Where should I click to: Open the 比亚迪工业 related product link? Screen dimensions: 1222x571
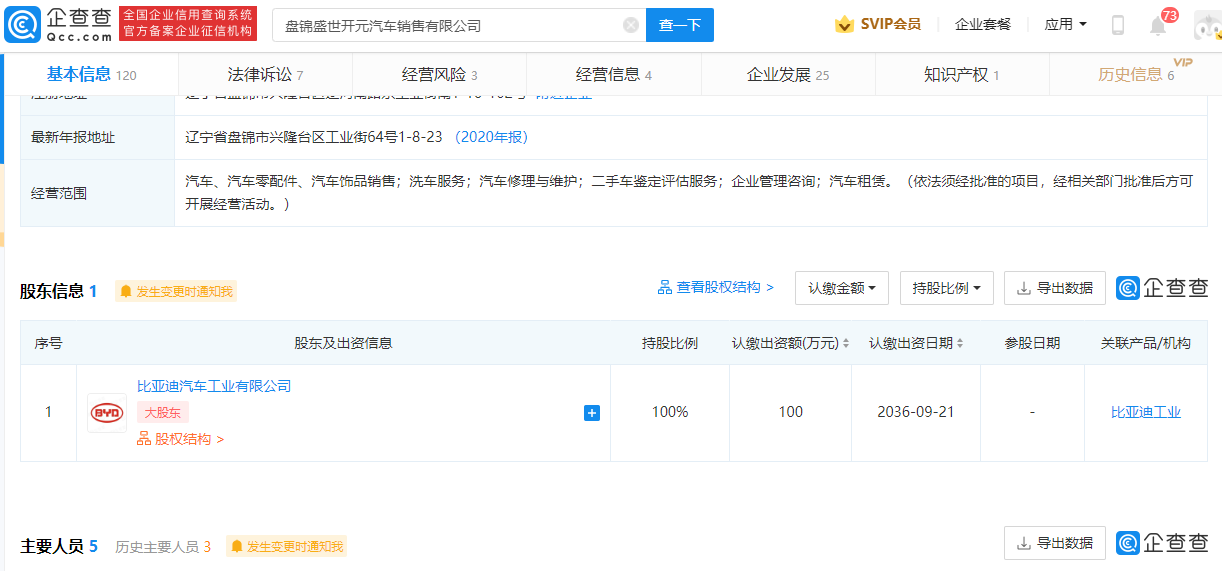click(x=1146, y=412)
